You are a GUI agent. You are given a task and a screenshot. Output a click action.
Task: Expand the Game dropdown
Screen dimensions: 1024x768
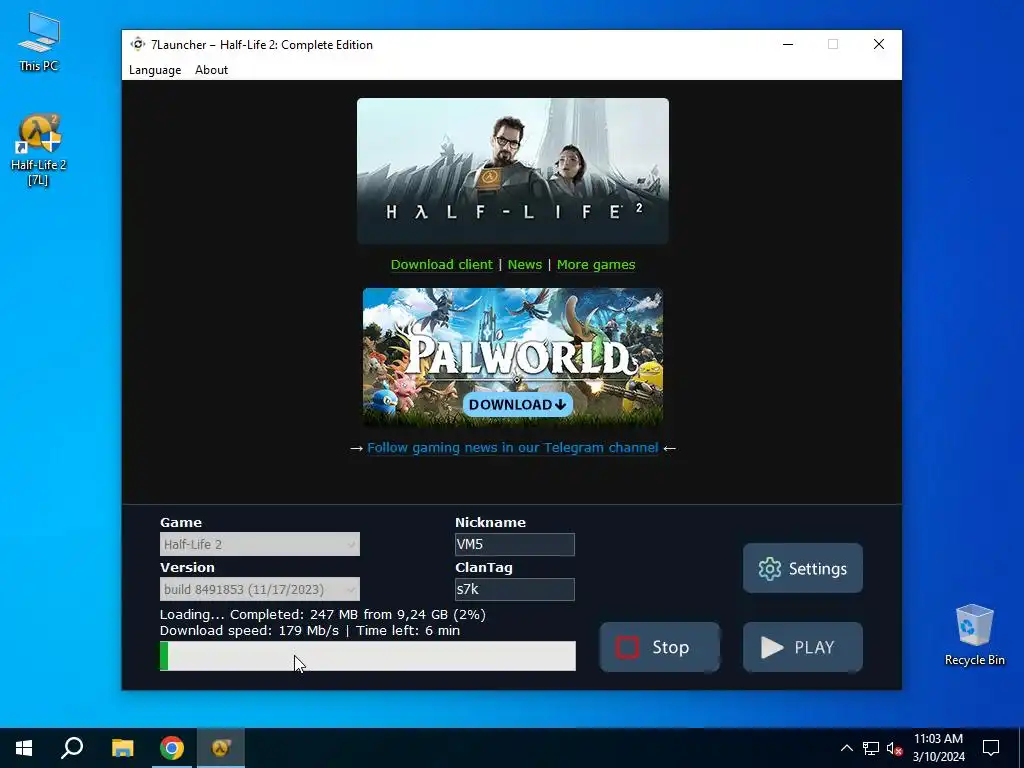tap(260, 544)
